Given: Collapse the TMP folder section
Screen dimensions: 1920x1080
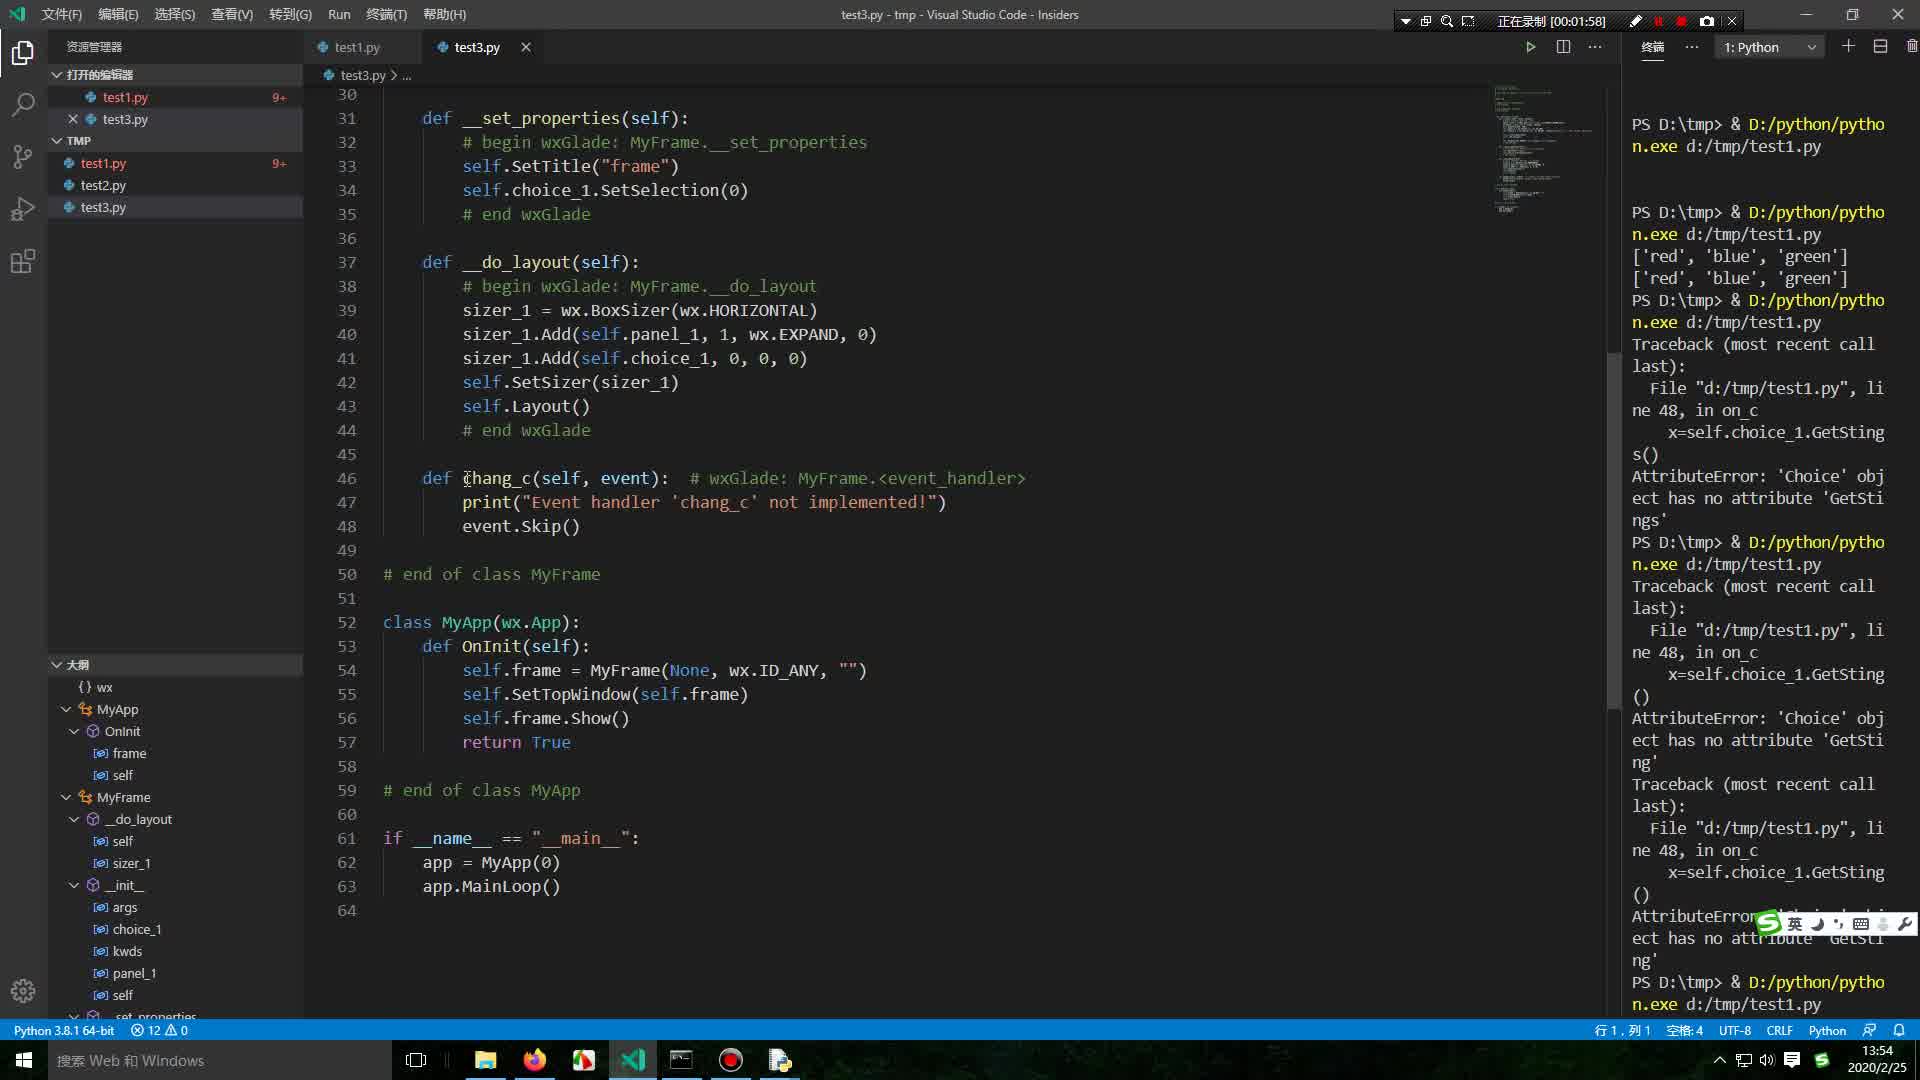Looking at the screenshot, I should coord(57,141).
